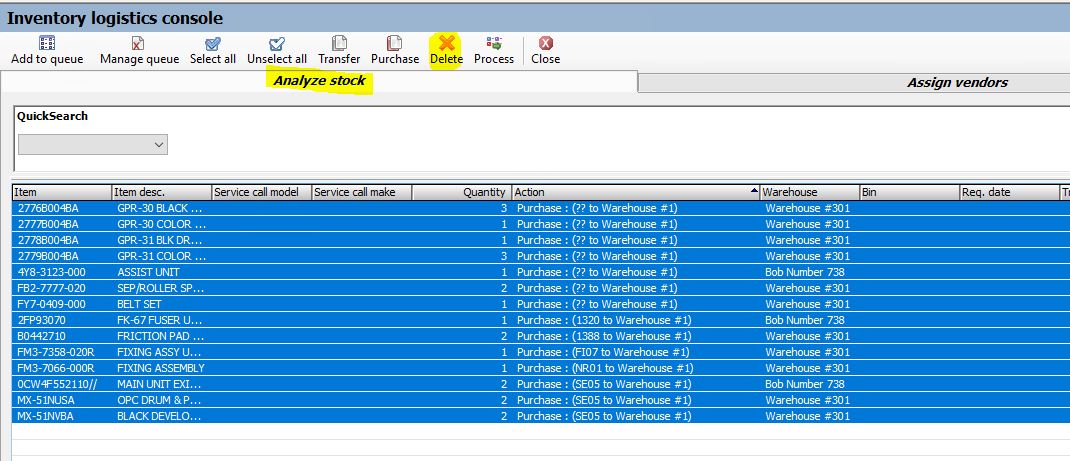Sort by the Action column header

coord(633,192)
